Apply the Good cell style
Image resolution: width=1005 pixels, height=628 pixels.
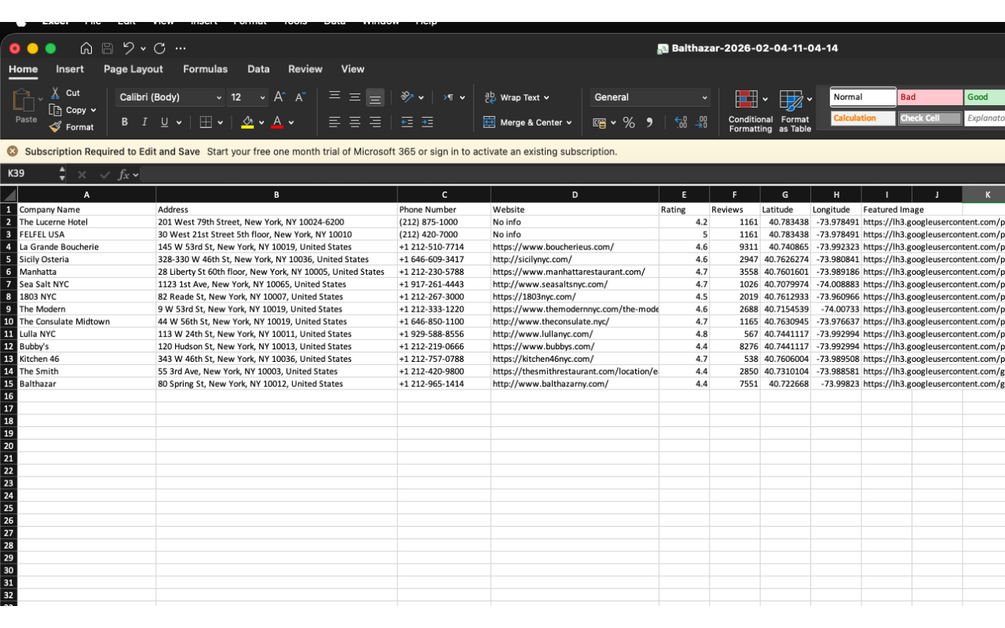pyautogui.click(x=985, y=97)
